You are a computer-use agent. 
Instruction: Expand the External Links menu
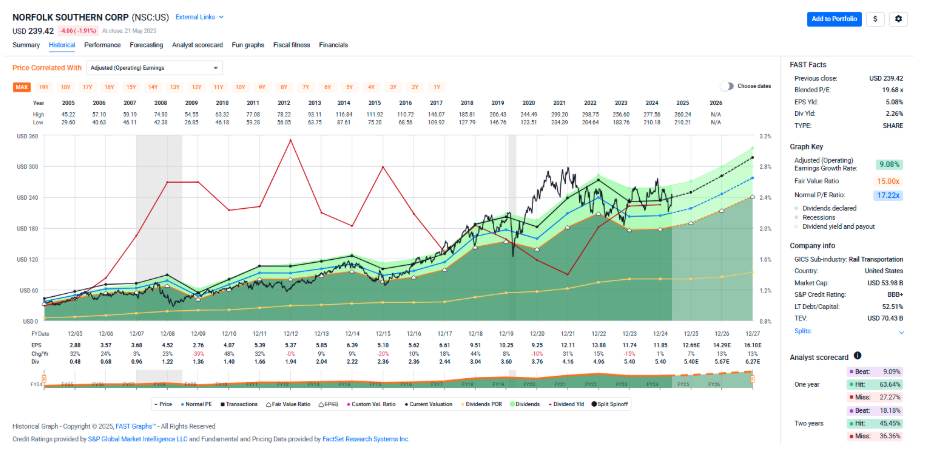click(199, 17)
